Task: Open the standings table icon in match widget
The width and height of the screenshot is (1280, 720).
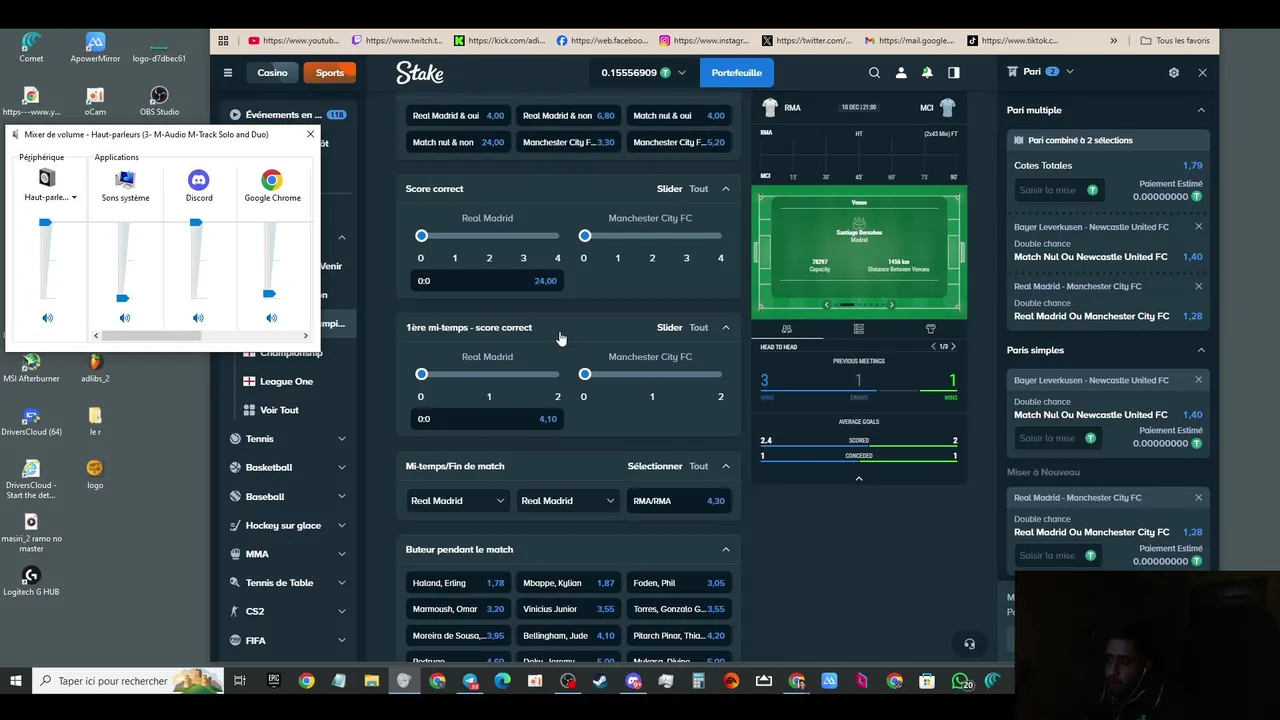Action: [859, 328]
